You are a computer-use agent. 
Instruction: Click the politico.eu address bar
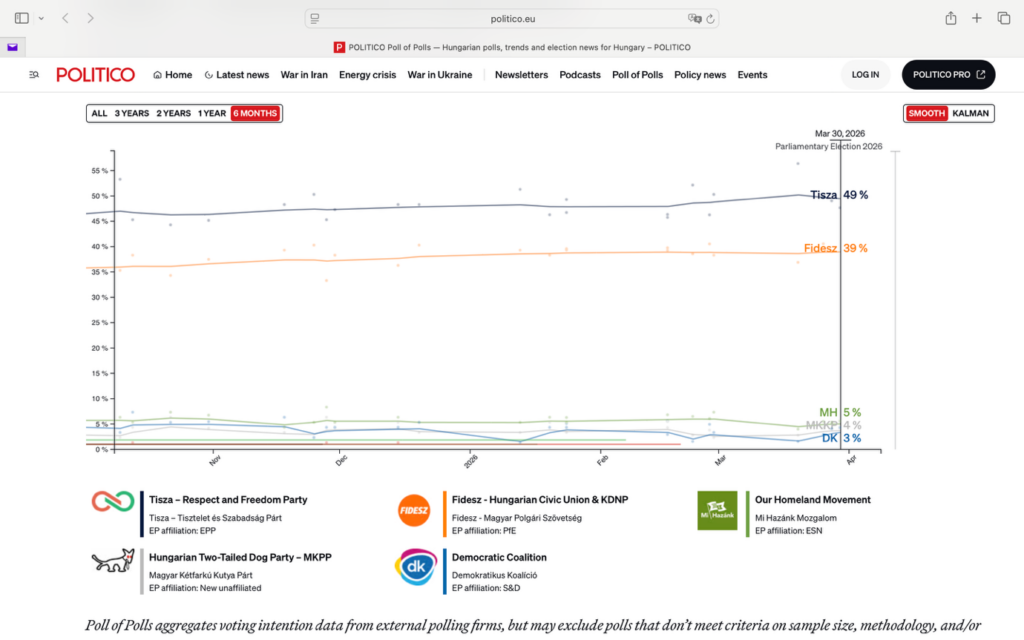point(512,18)
